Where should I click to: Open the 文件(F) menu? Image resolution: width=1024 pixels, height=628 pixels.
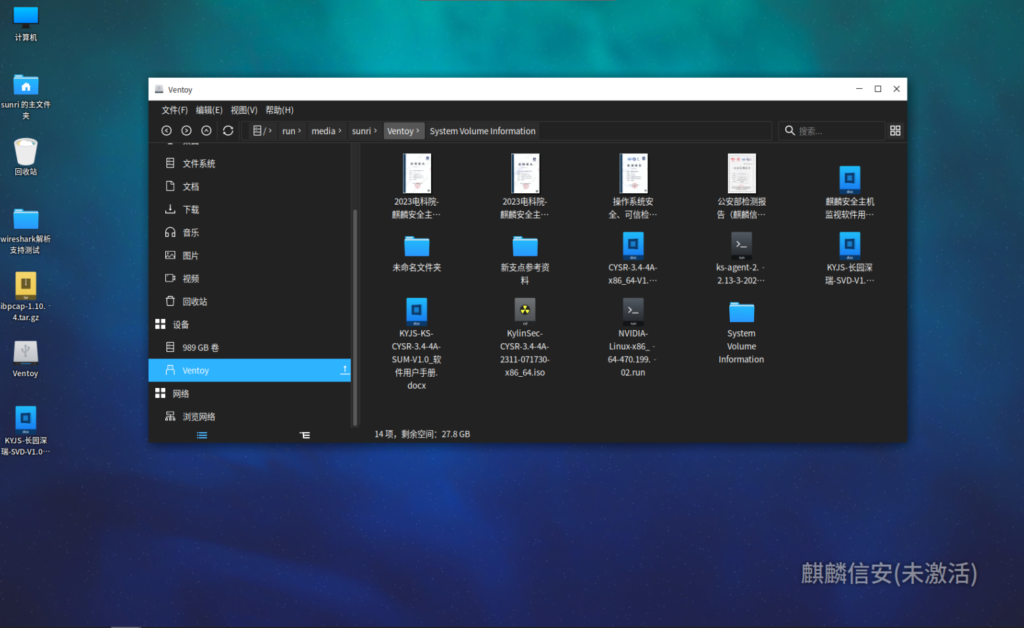tap(175, 110)
